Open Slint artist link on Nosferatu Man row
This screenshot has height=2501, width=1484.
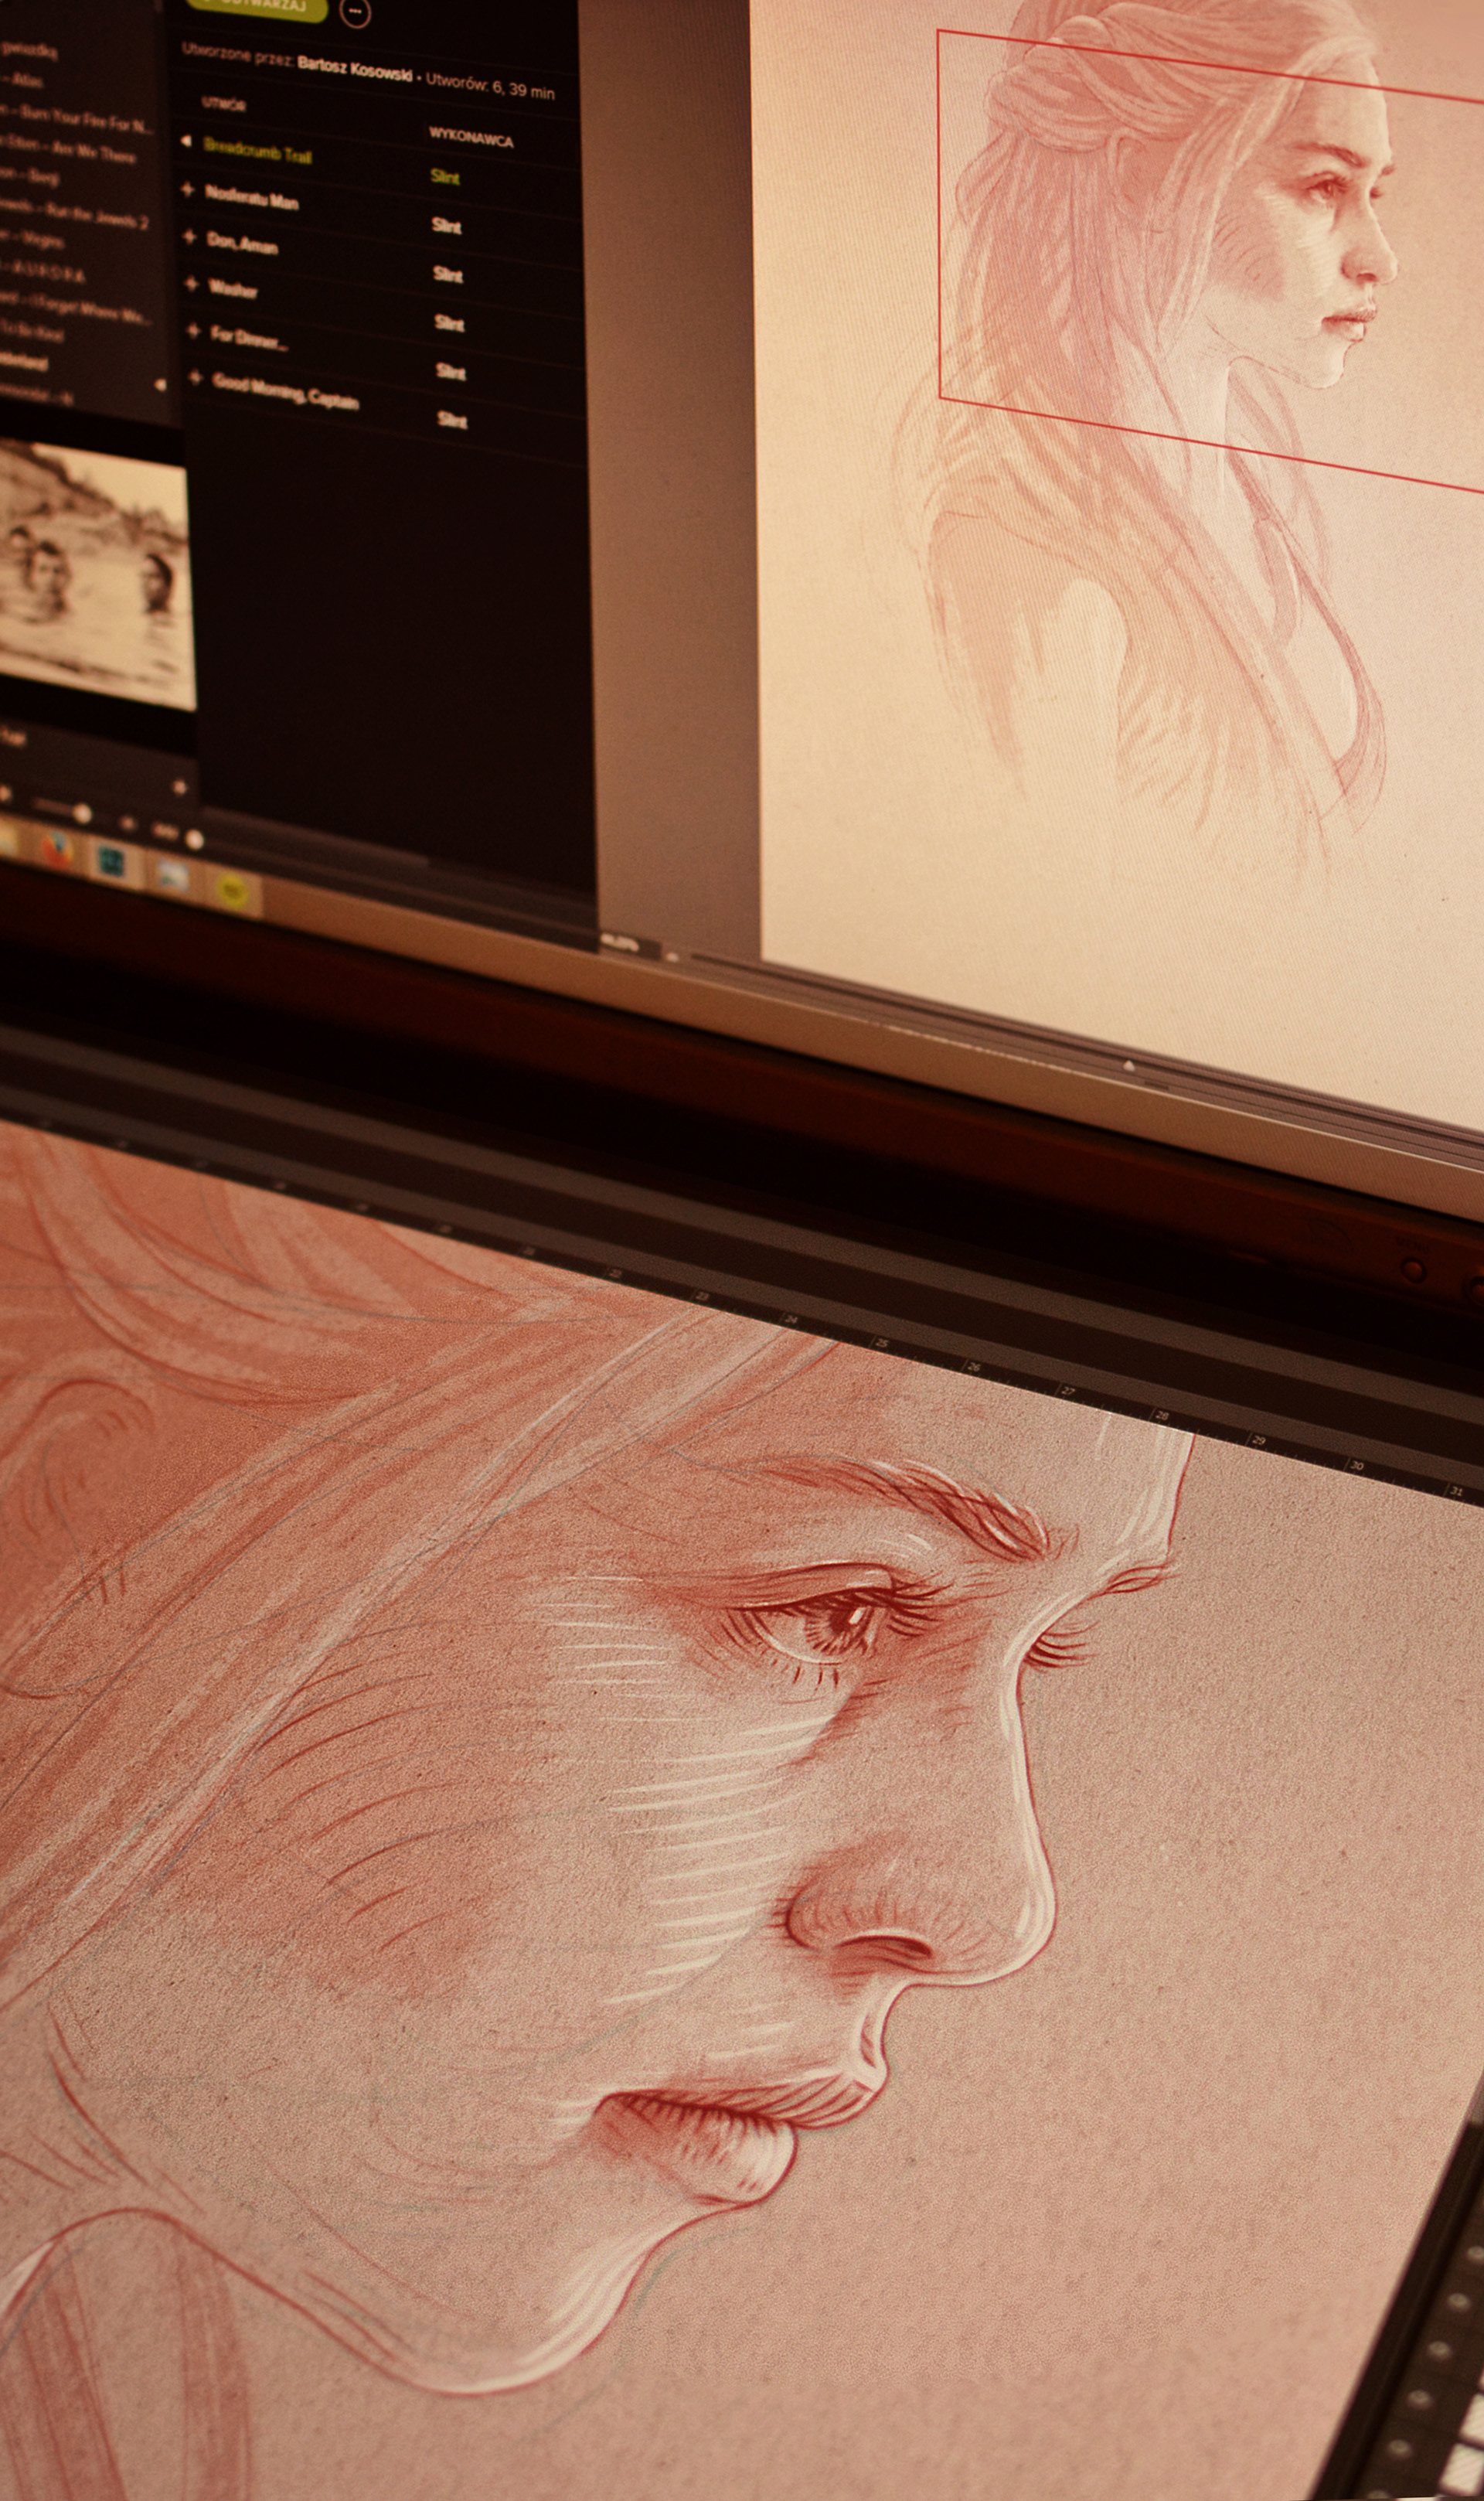[446, 226]
